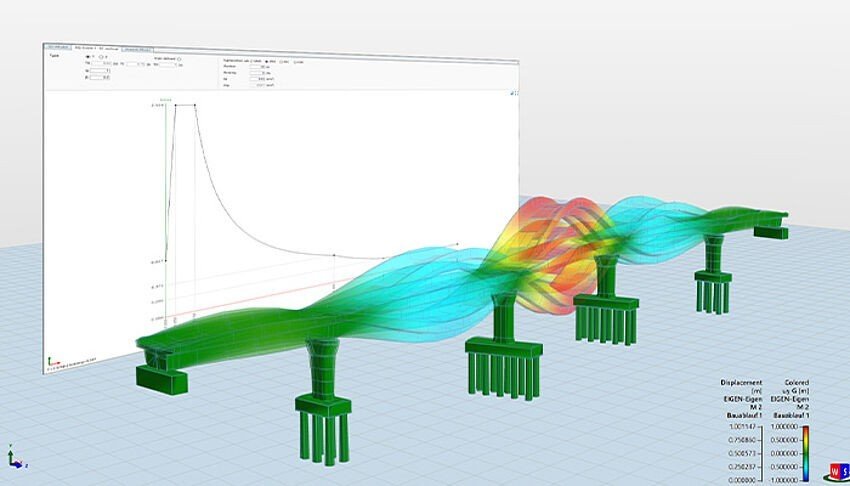Click the second period input field in the Type row
The height and width of the screenshot is (486, 850).
tap(136, 64)
